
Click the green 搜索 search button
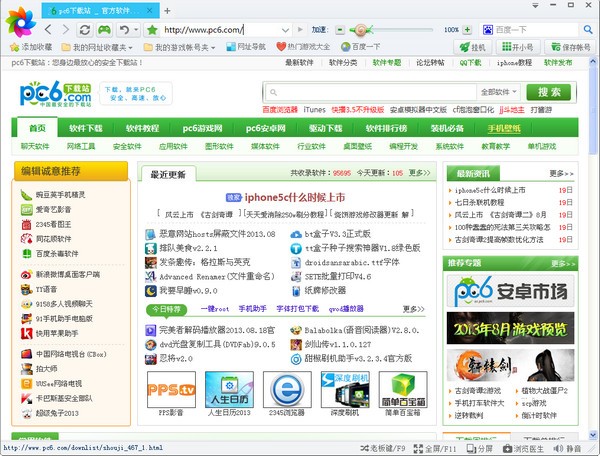[555, 92]
